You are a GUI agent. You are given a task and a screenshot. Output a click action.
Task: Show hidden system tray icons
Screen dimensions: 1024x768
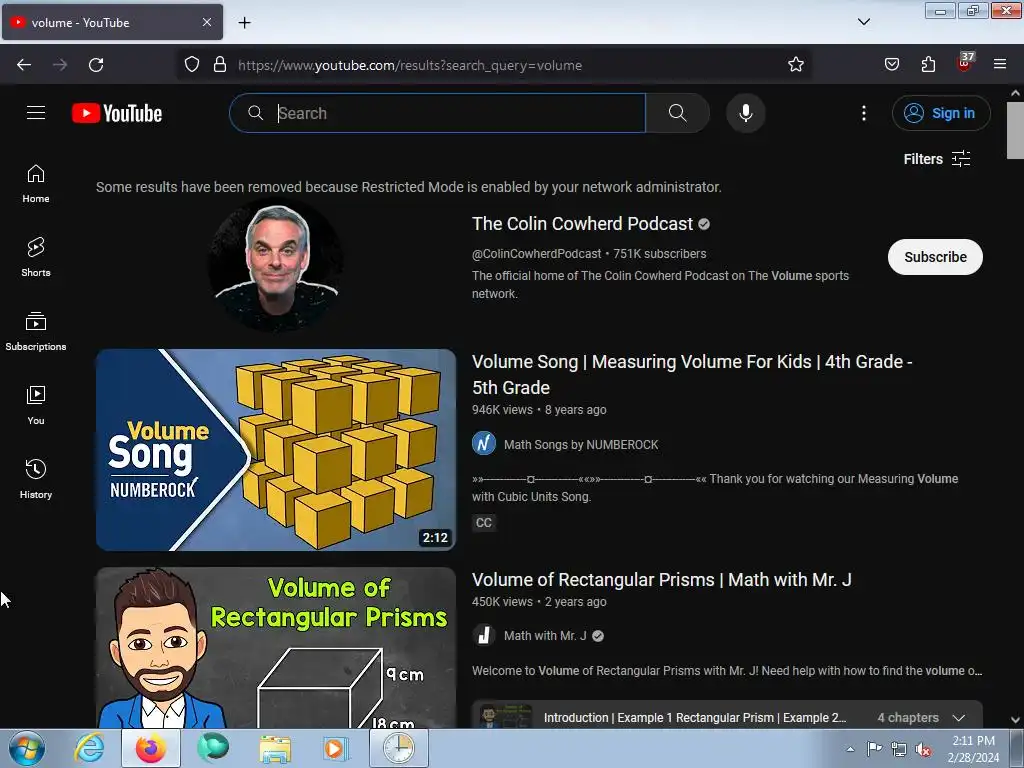tap(850, 750)
